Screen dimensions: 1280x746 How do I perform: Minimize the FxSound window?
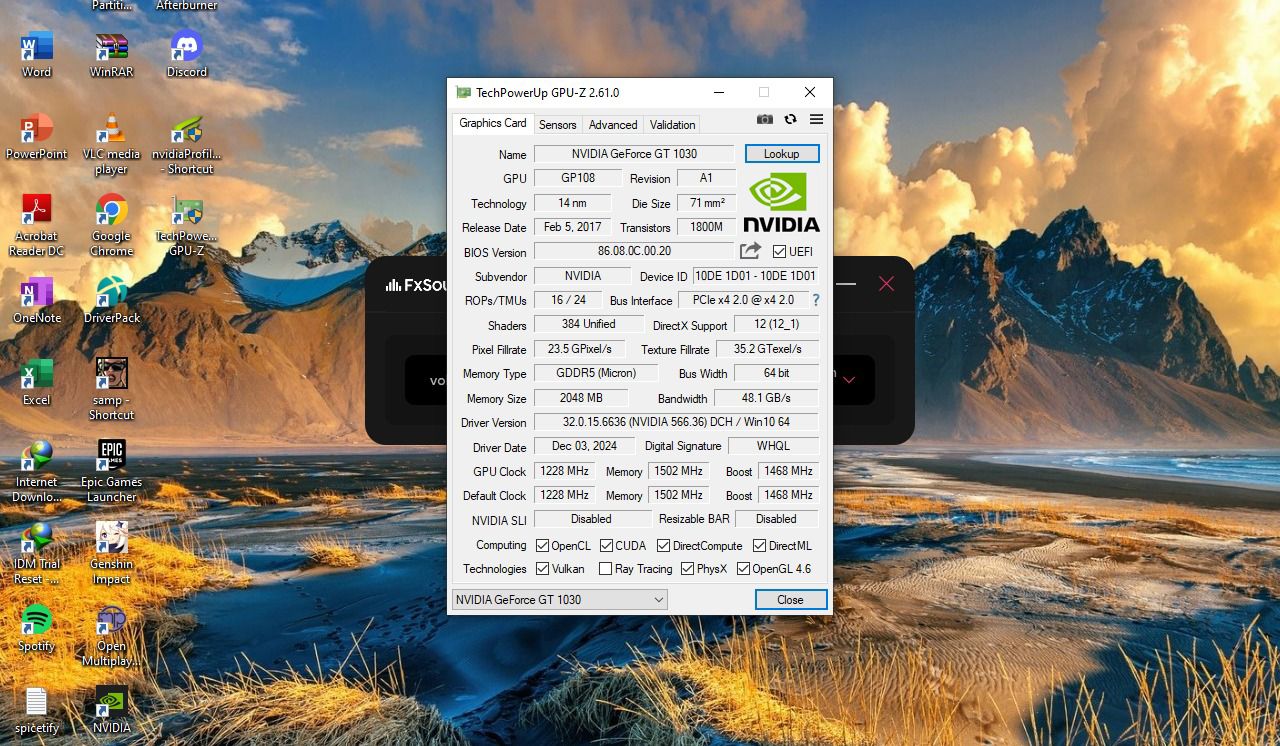coord(846,284)
